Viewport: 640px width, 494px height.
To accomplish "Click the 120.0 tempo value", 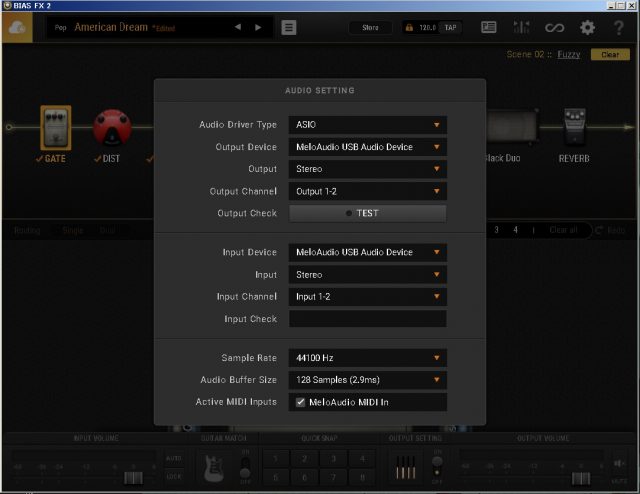I will pos(427,28).
